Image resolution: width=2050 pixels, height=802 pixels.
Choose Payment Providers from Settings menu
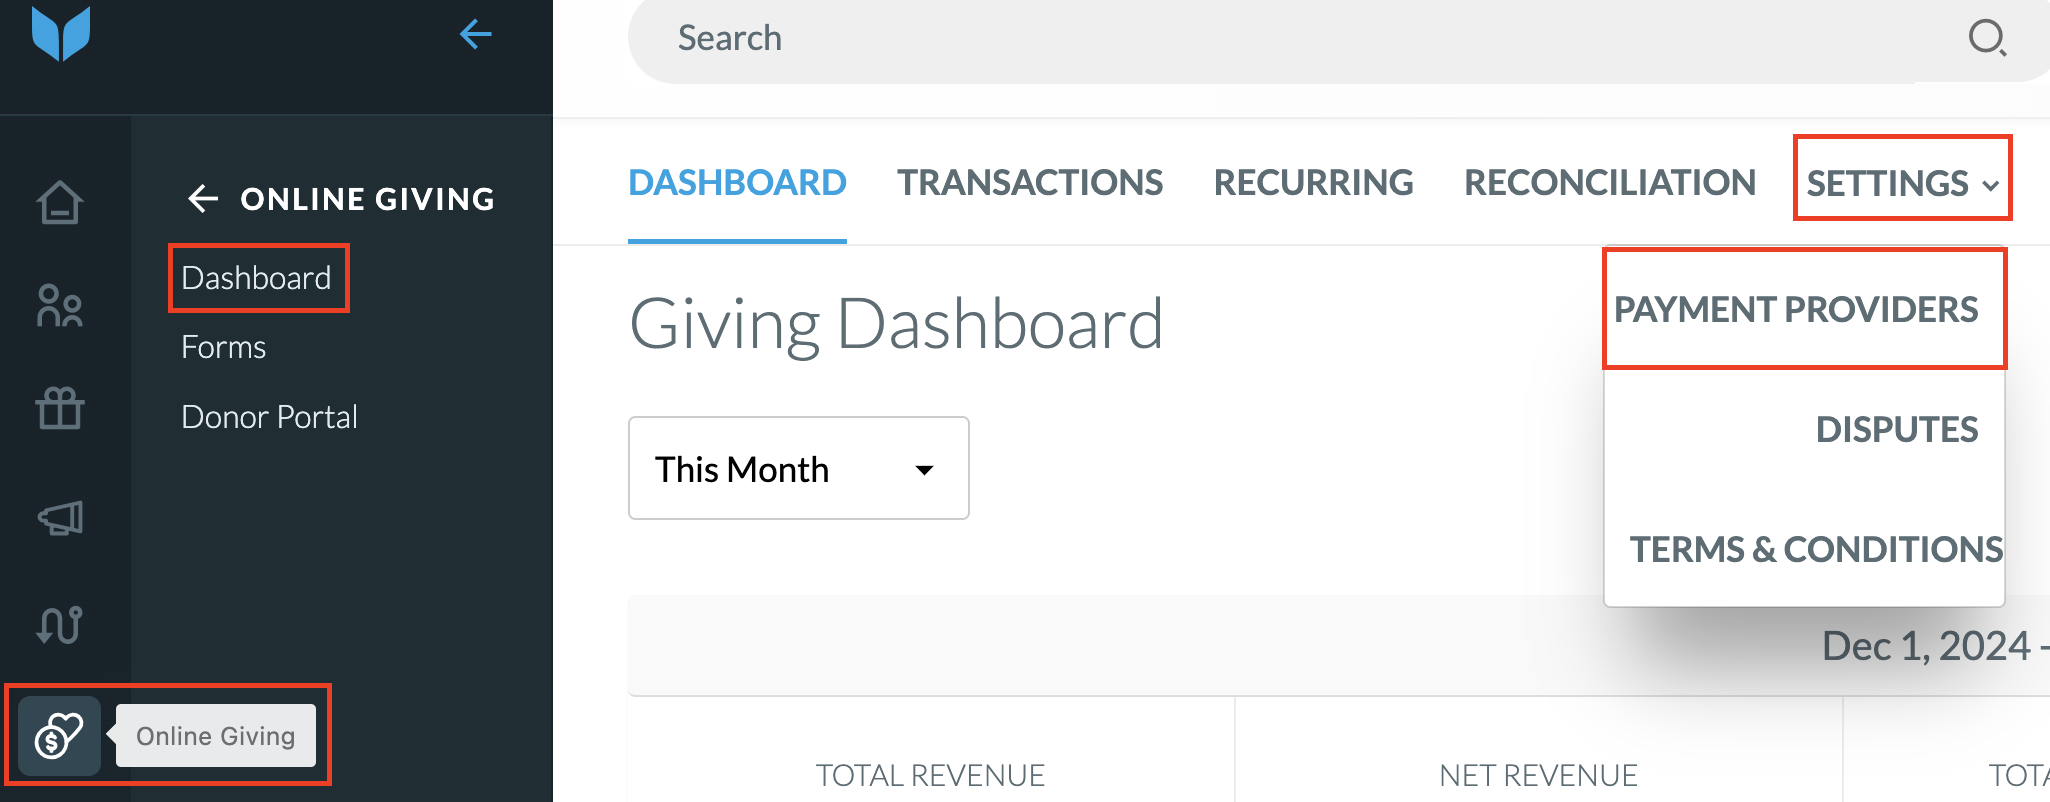pos(1796,310)
